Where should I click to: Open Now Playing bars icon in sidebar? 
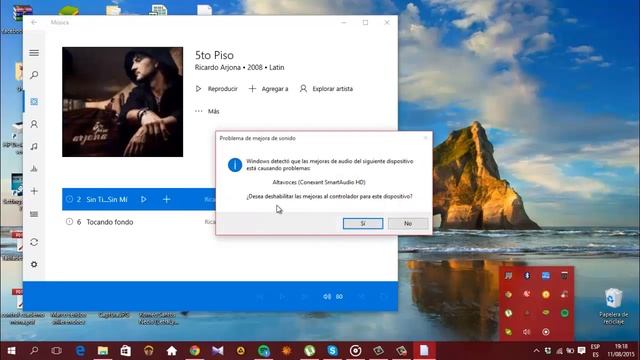point(34,168)
